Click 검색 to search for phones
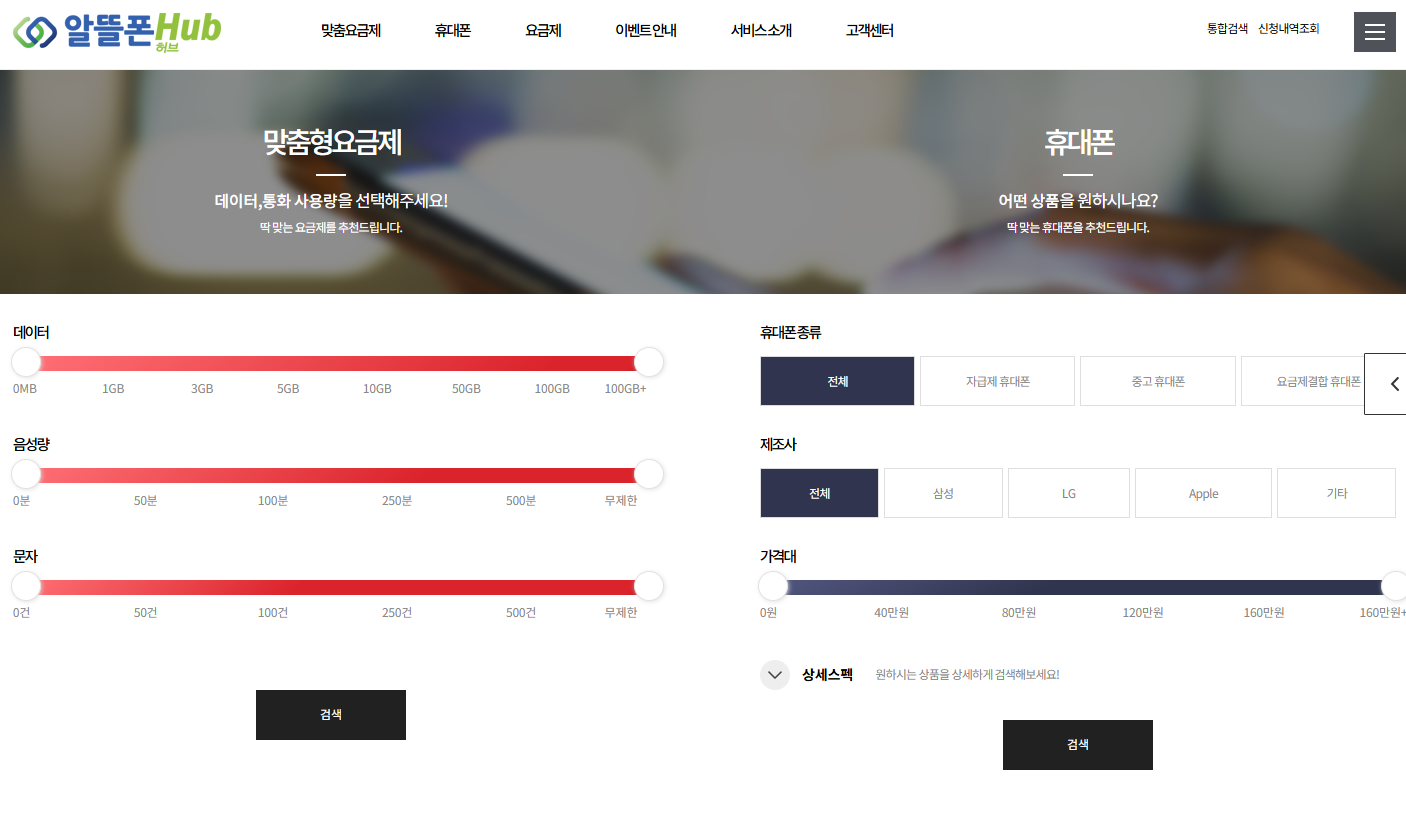Screen dimensions: 1406x821 pos(1077,744)
